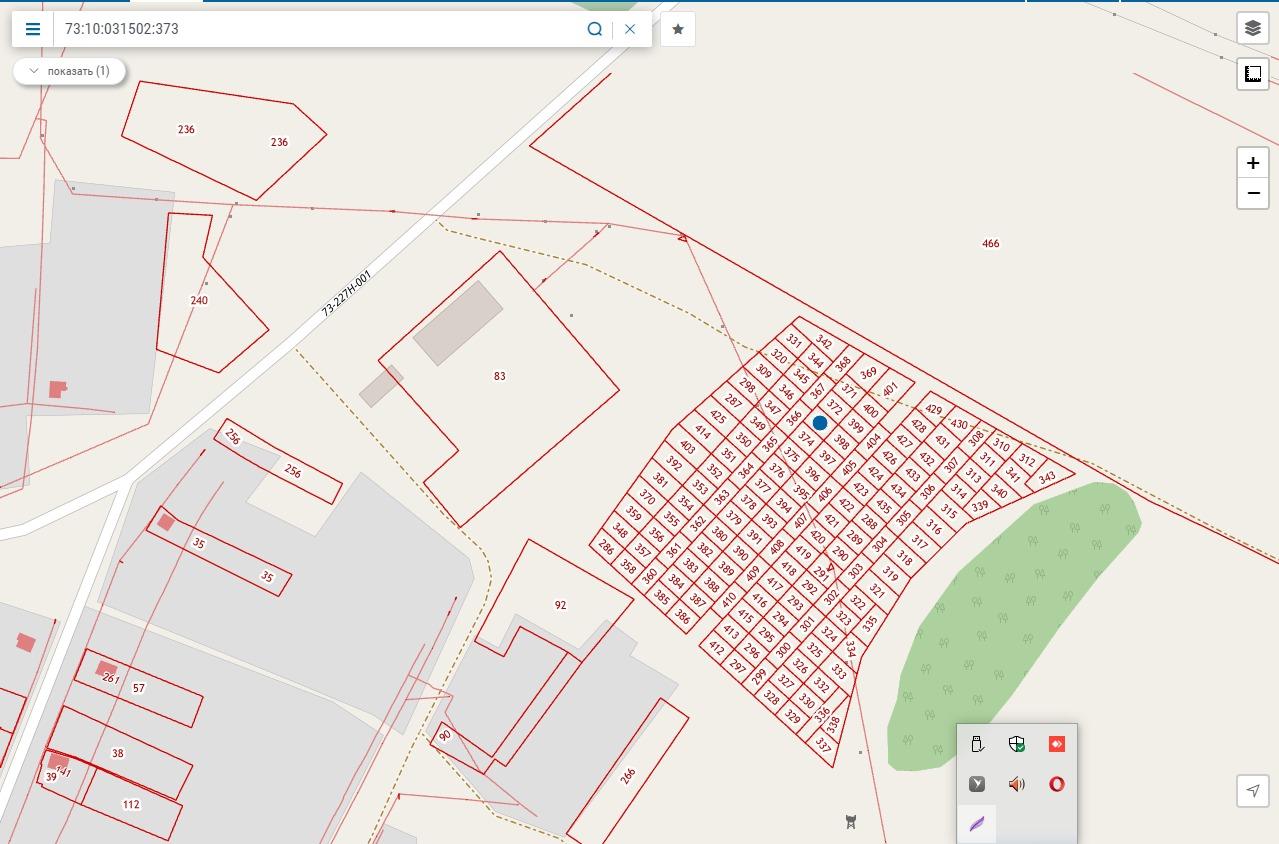Open the measurement ruler tool
1279x844 pixels.
[1253, 74]
